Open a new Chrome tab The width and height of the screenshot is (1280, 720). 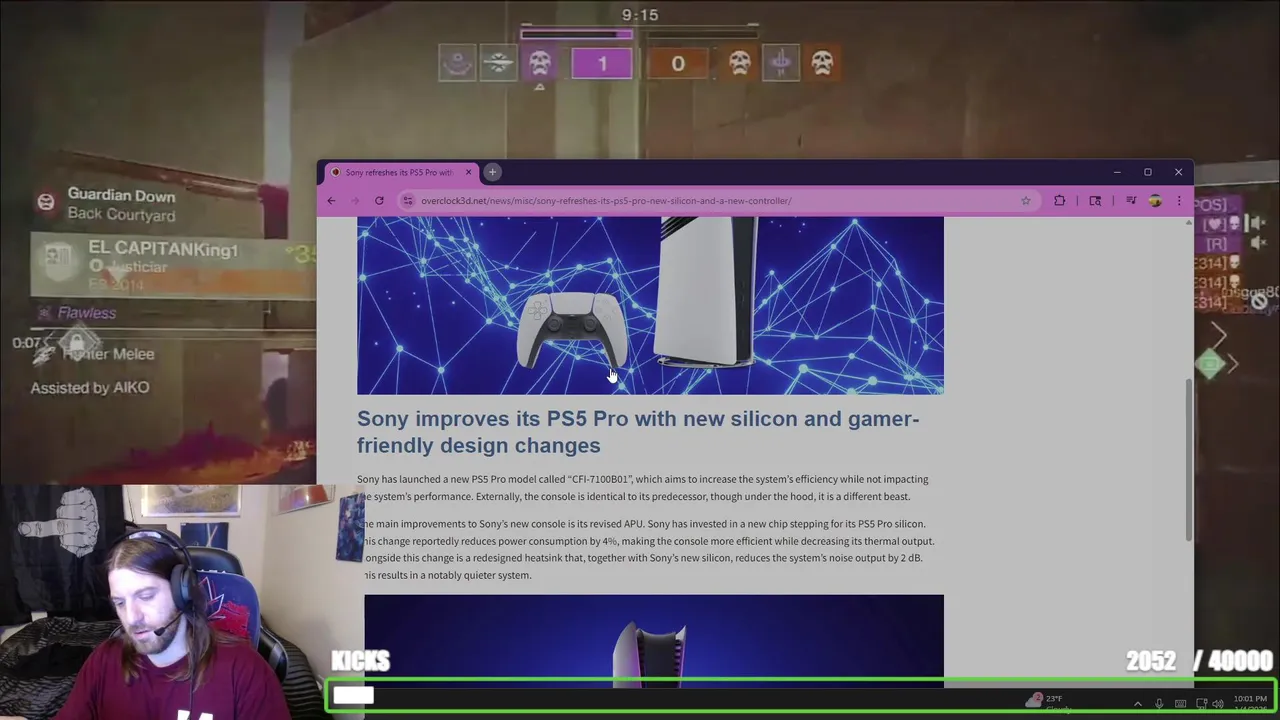pos(492,172)
